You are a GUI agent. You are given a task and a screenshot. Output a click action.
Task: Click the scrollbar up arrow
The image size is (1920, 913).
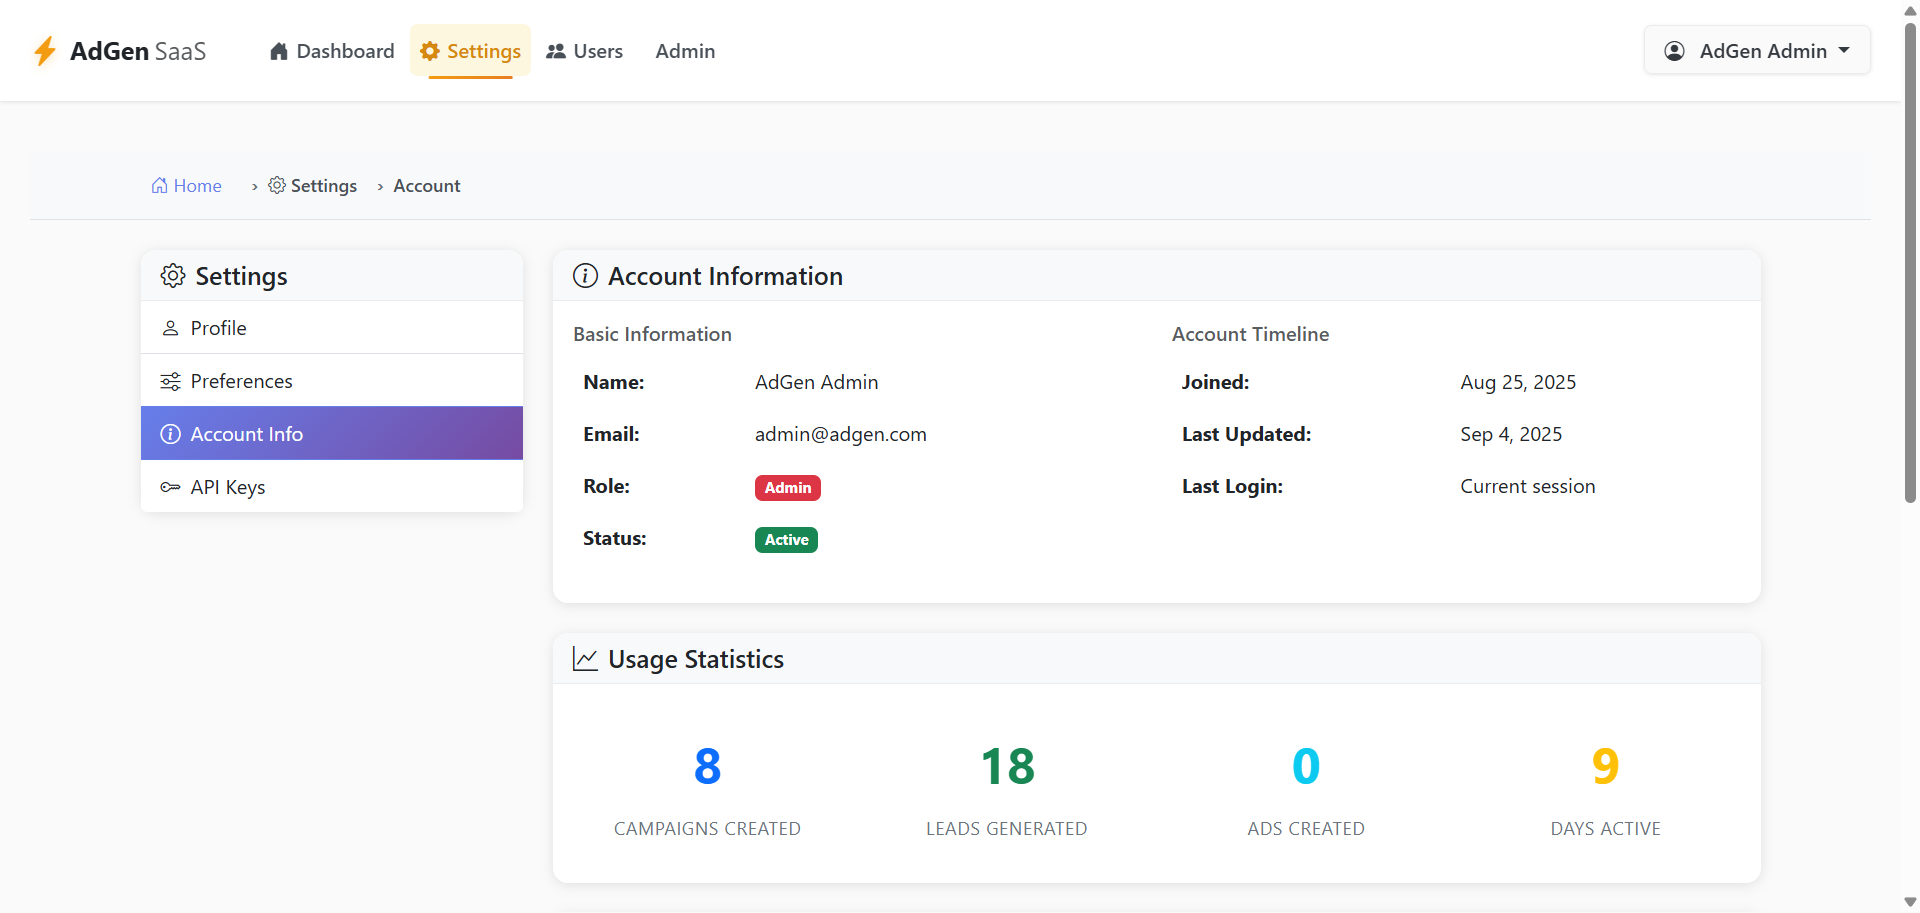[x=1910, y=9]
